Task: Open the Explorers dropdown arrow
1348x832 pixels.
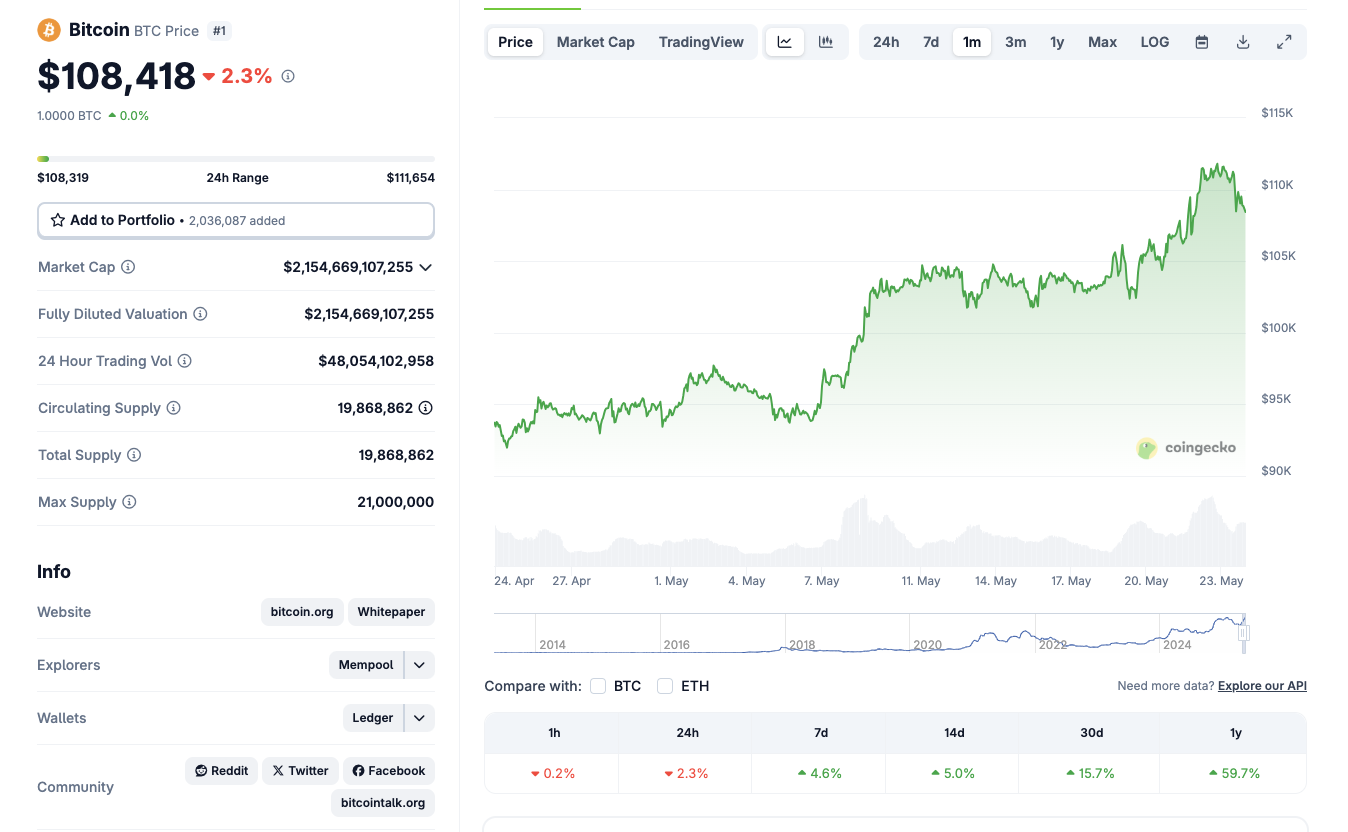Action: [x=420, y=665]
